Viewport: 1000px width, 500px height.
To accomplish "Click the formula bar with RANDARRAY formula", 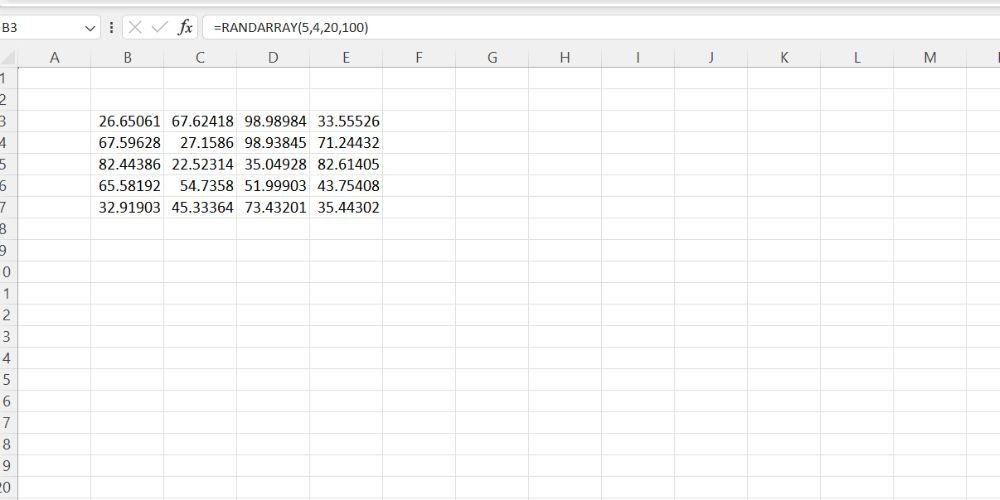I will pyautogui.click(x=601, y=28).
